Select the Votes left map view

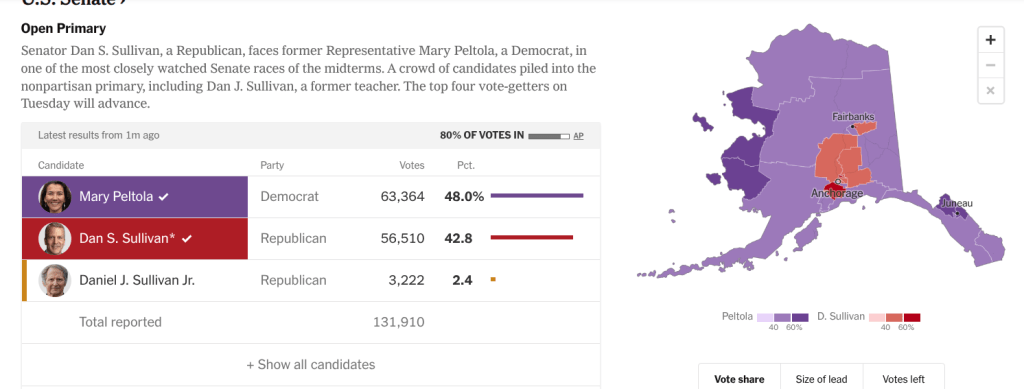click(x=903, y=379)
